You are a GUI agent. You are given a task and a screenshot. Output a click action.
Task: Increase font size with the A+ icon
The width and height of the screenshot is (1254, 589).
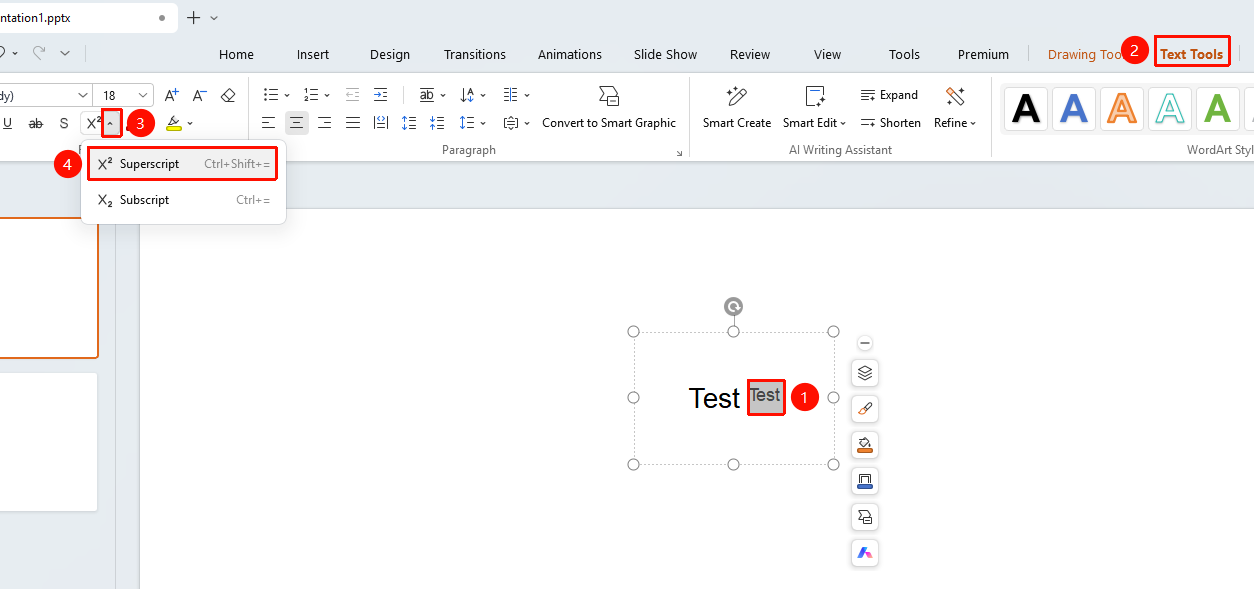pos(171,95)
